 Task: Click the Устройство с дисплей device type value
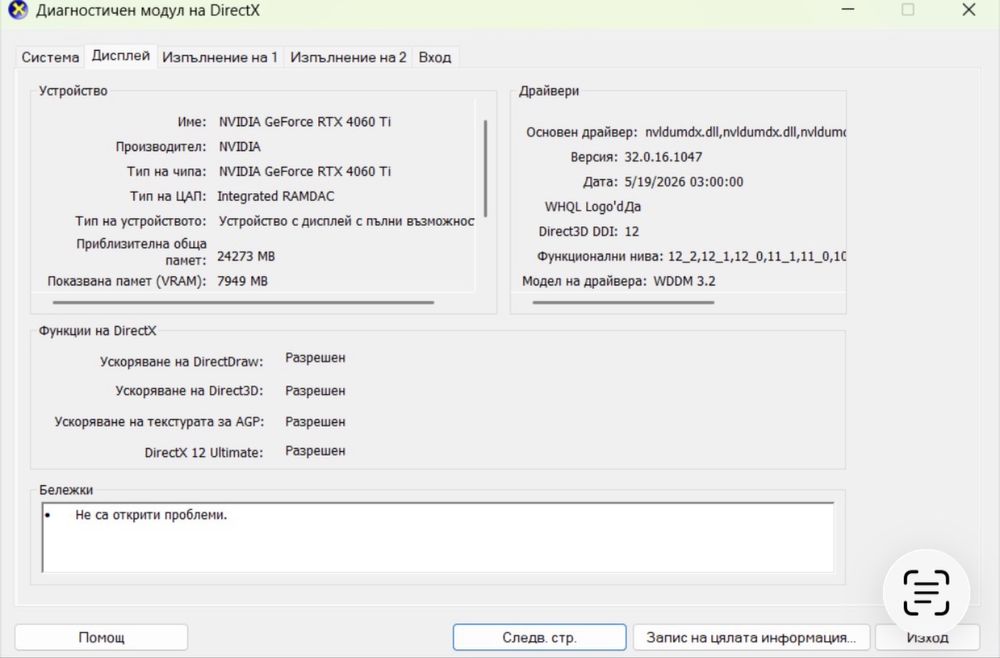tap(346, 221)
